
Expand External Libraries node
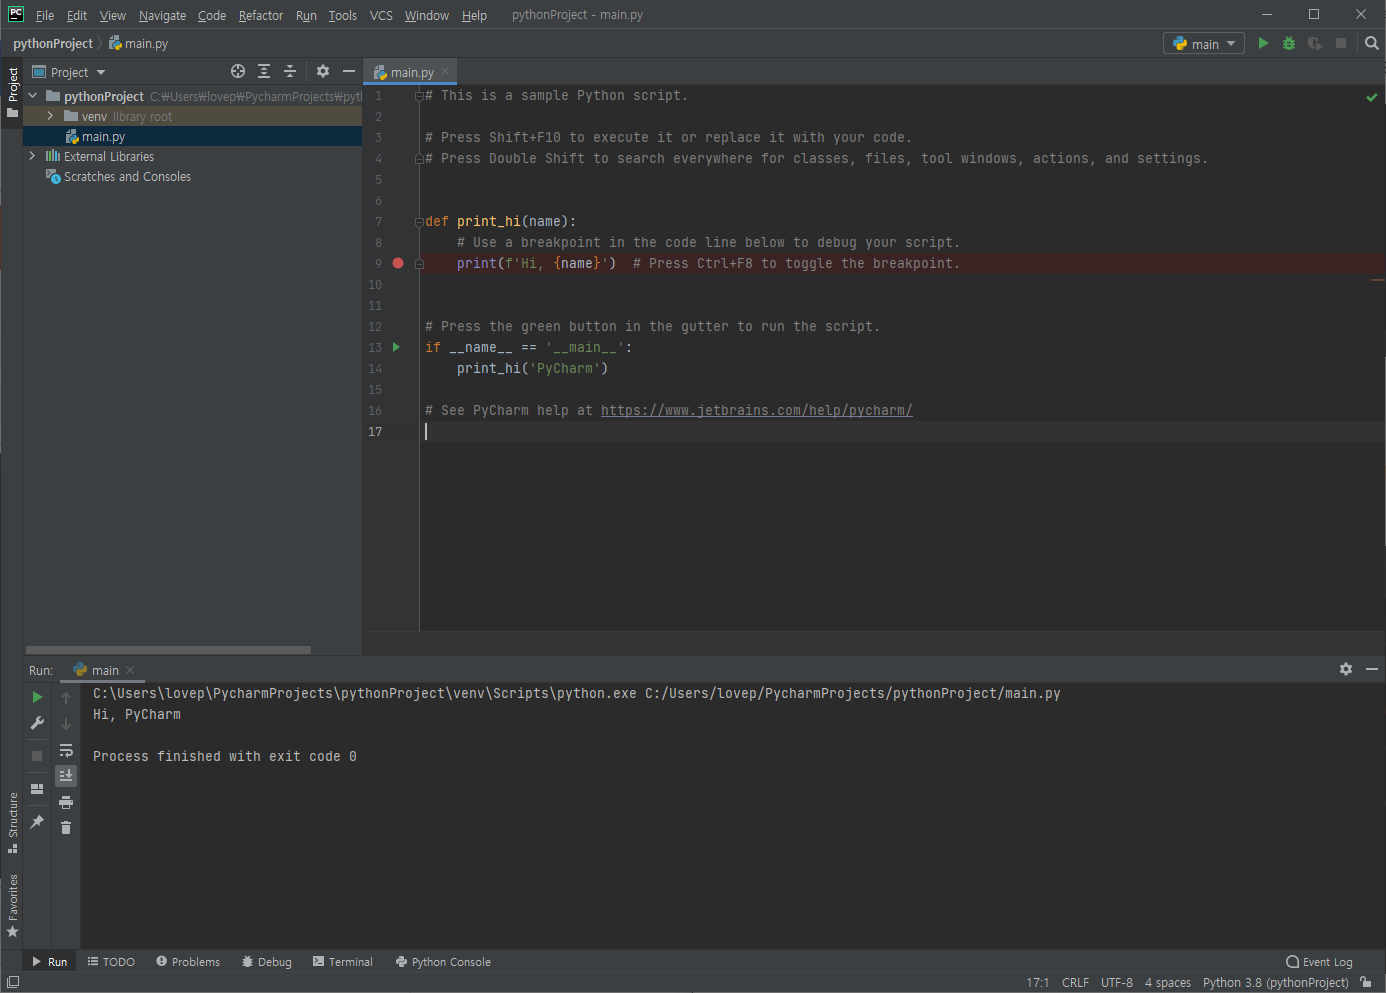point(33,156)
